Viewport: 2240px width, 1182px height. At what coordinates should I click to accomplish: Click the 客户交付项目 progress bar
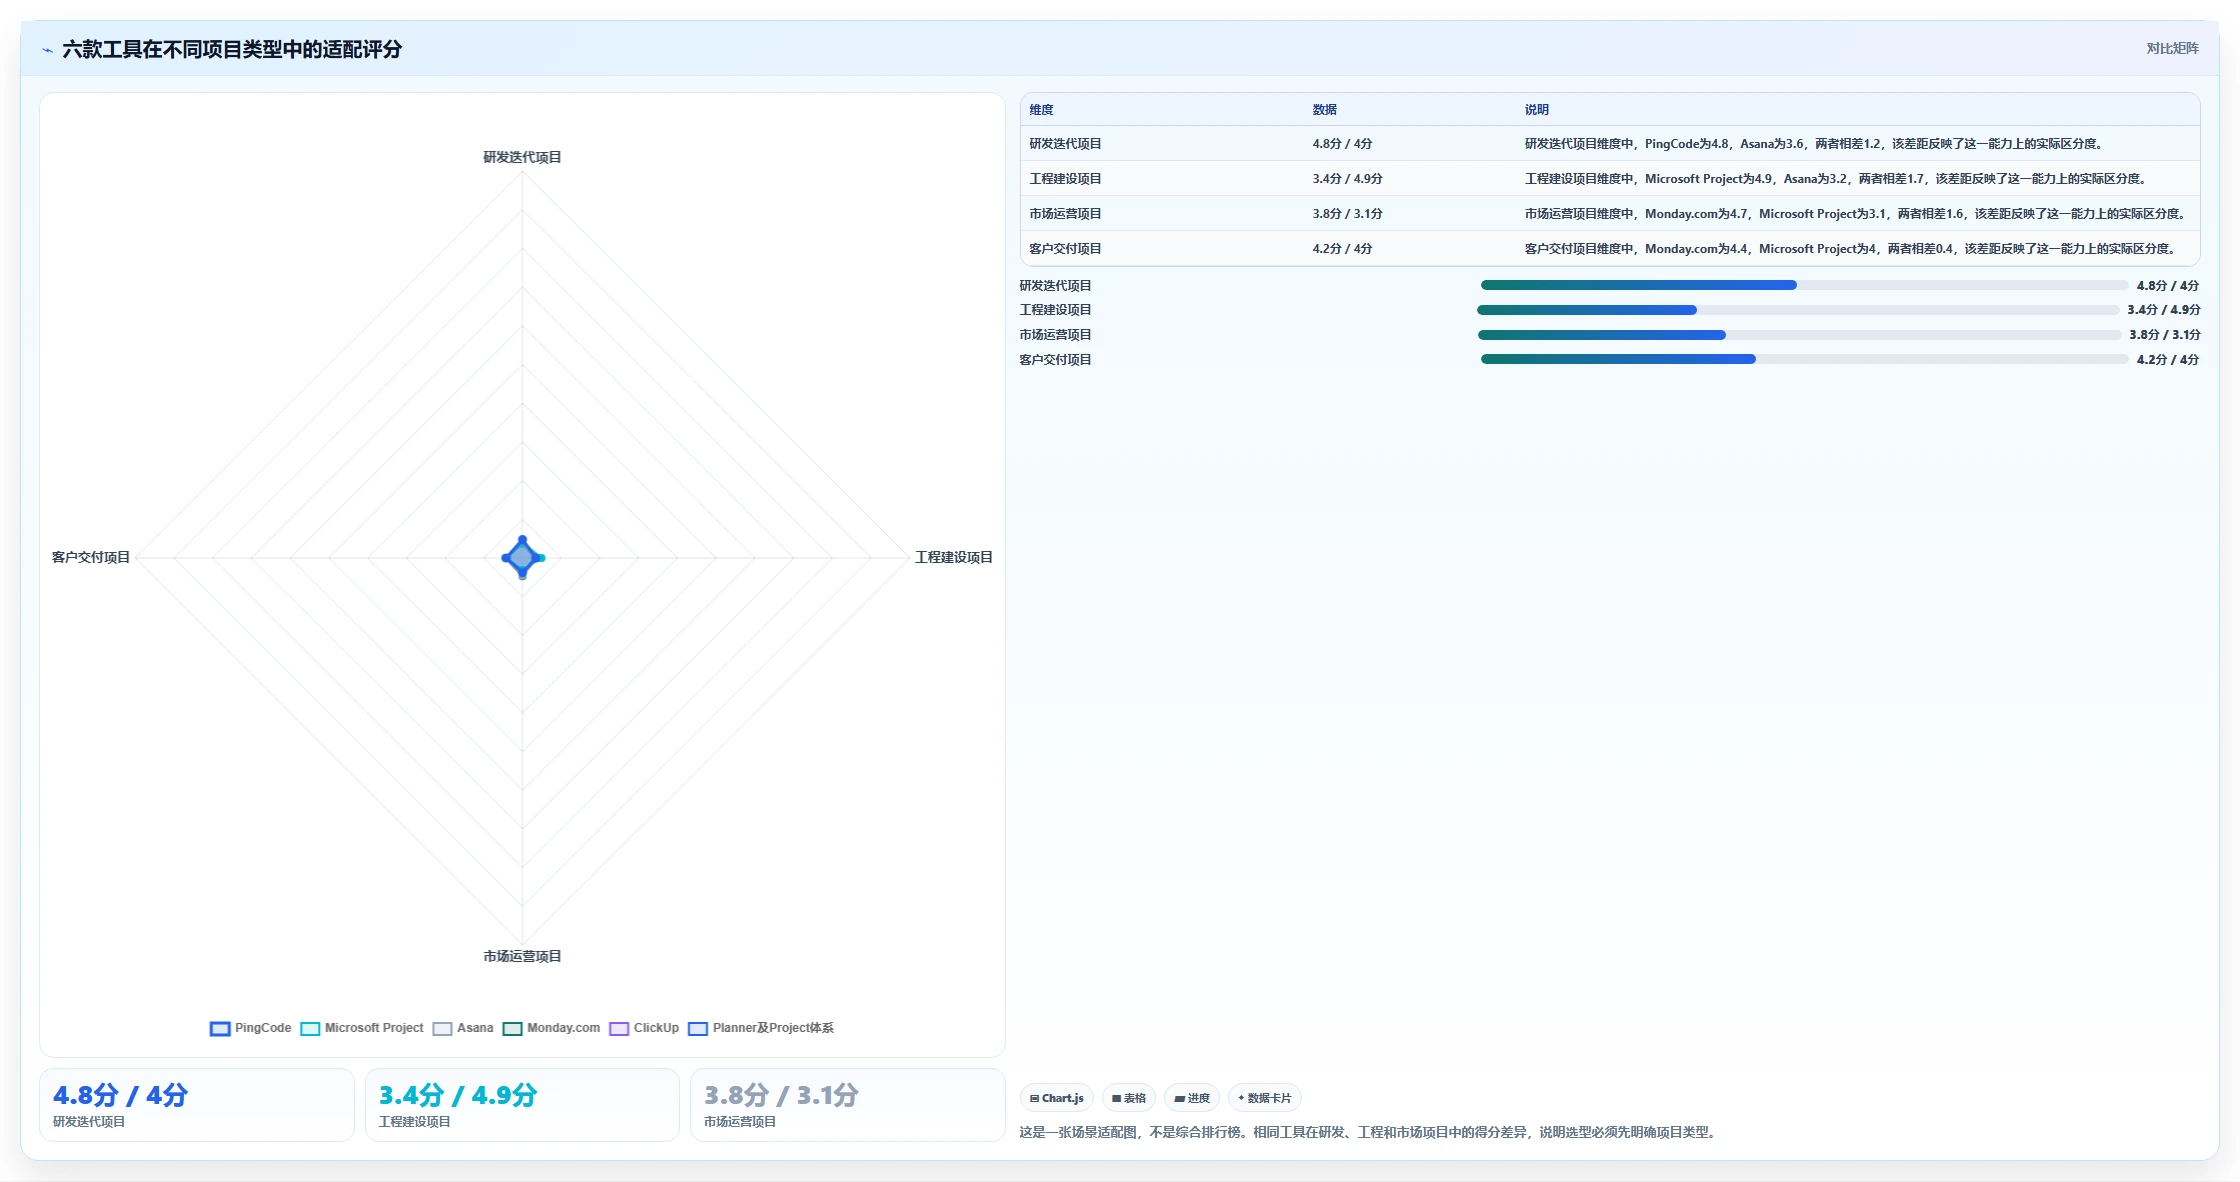(x=1805, y=359)
